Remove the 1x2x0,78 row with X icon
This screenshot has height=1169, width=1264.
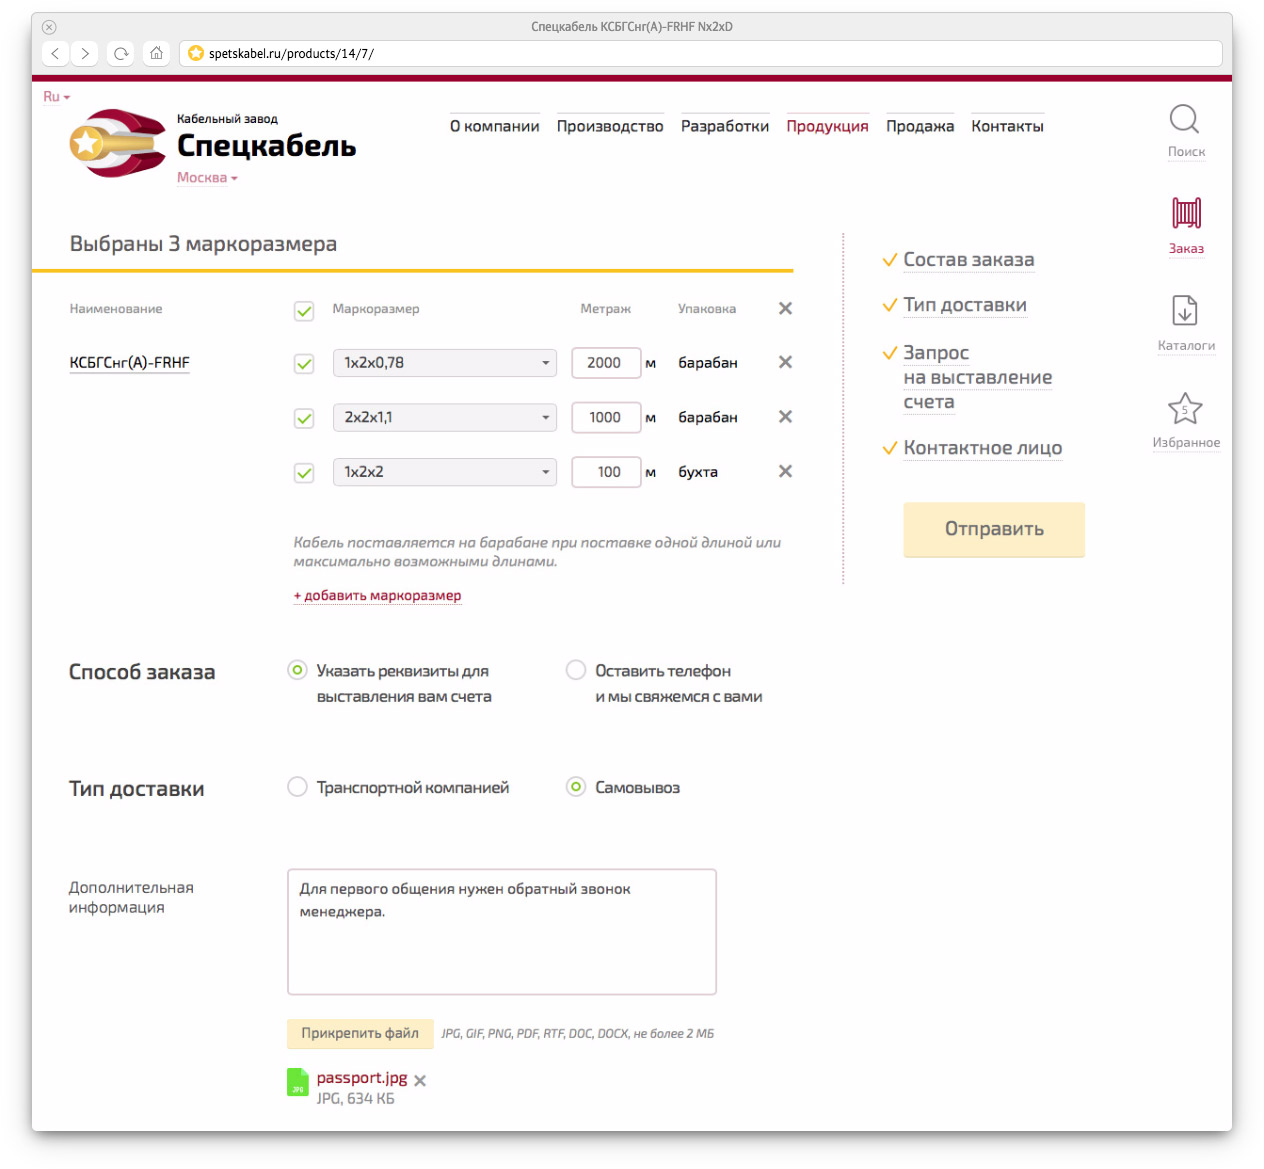[785, 362]
